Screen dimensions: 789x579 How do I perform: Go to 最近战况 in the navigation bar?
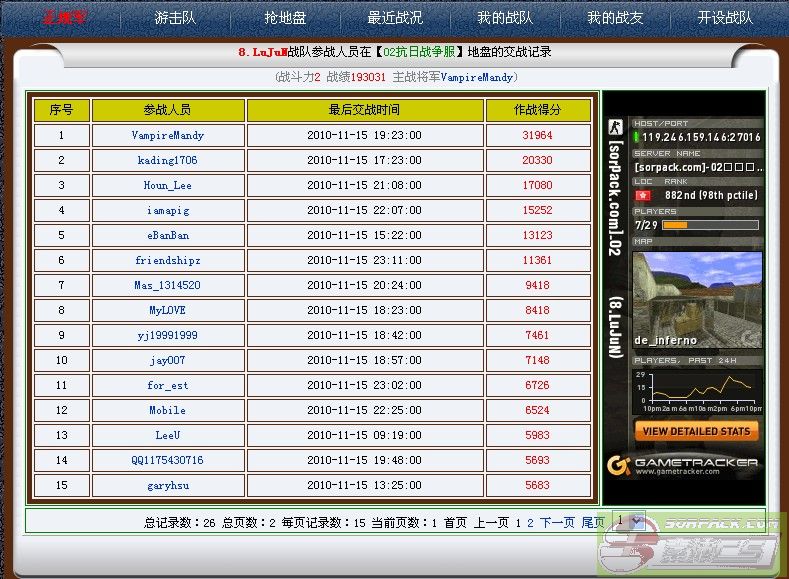[395, 18]
